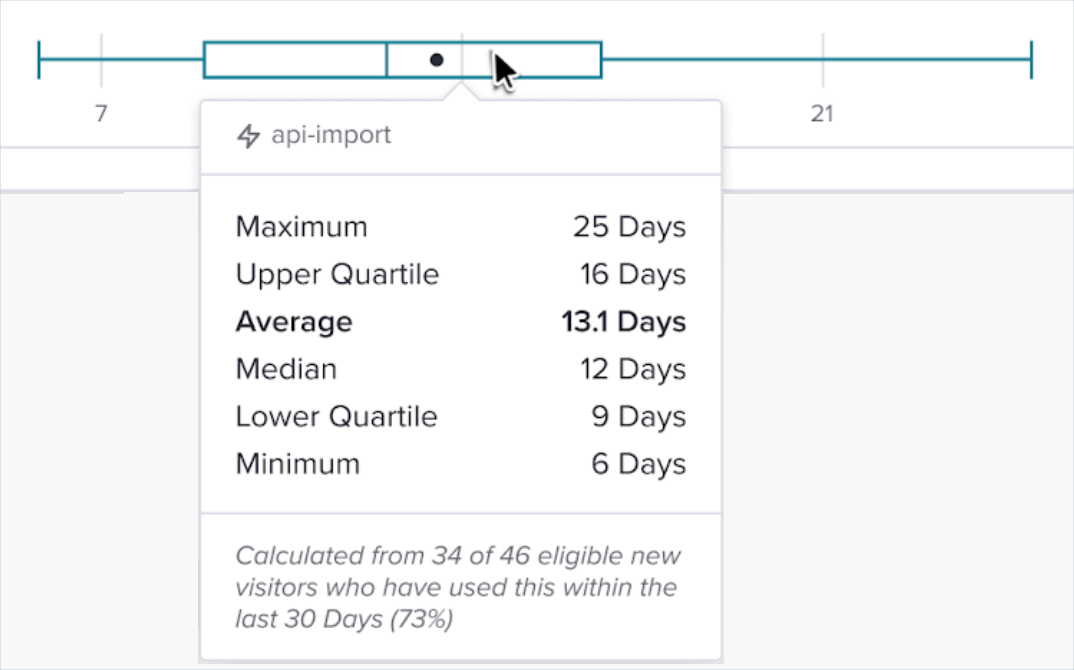Image resolution: width=1074 pixels, height=670 pixels.
Task: Select the bold Average 13.1 Days row
Action: click(460, 322)
